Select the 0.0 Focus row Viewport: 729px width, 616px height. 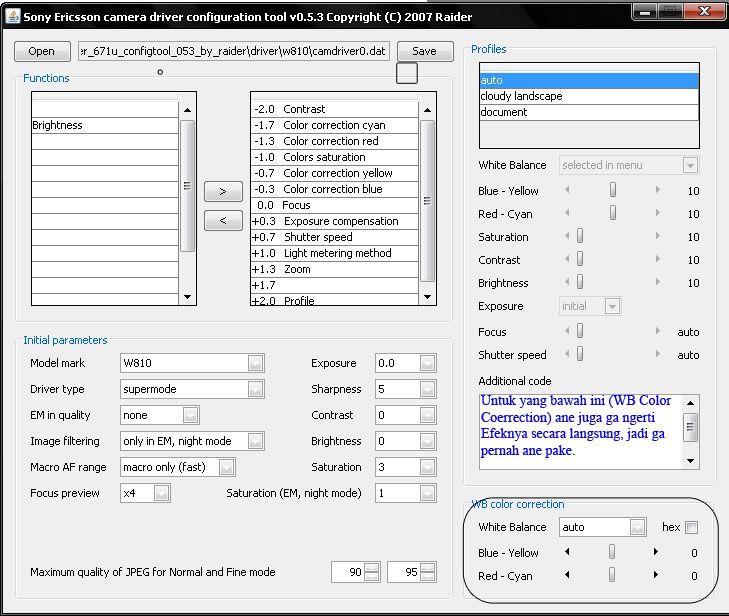tap(334, 205)
